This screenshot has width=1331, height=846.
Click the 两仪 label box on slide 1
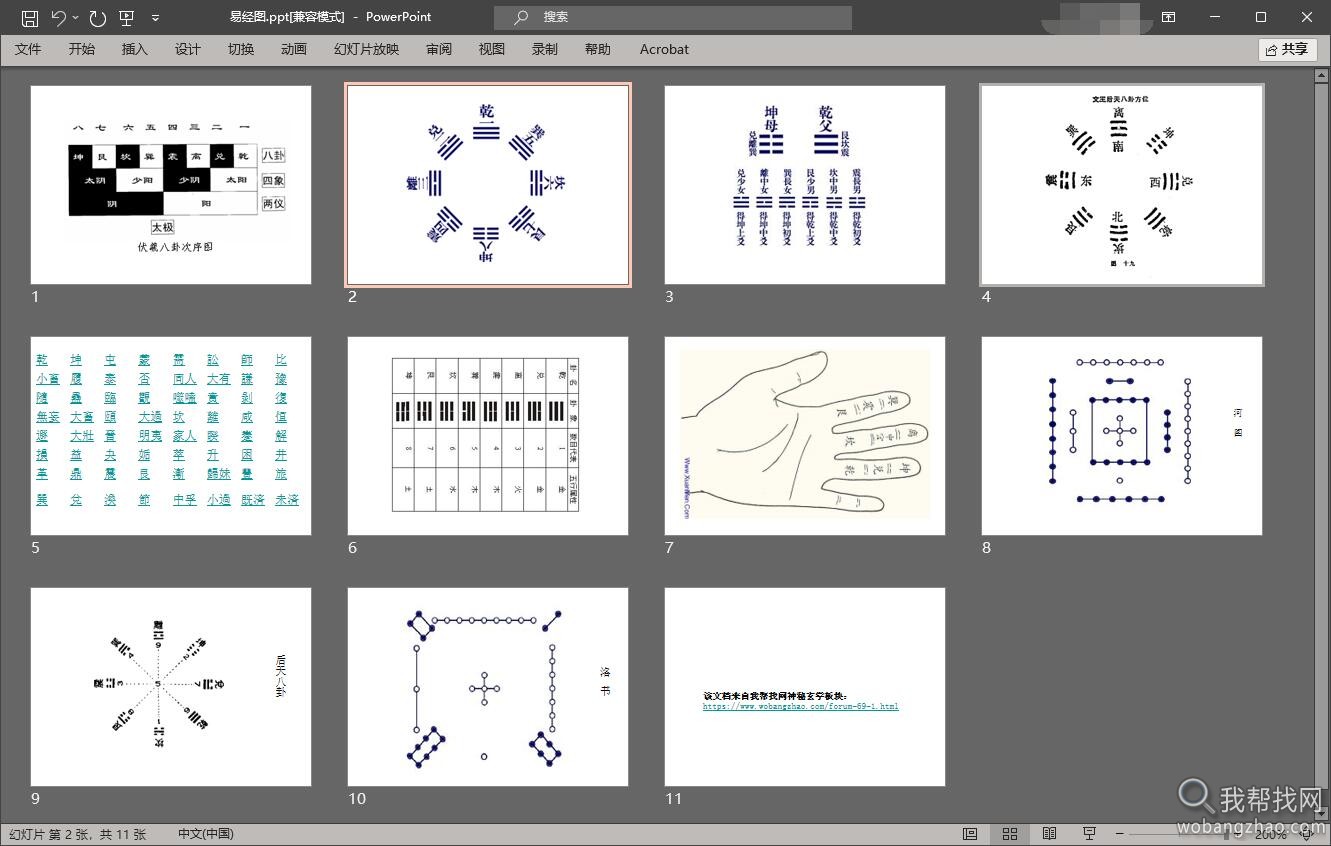(x=273, y=204)
